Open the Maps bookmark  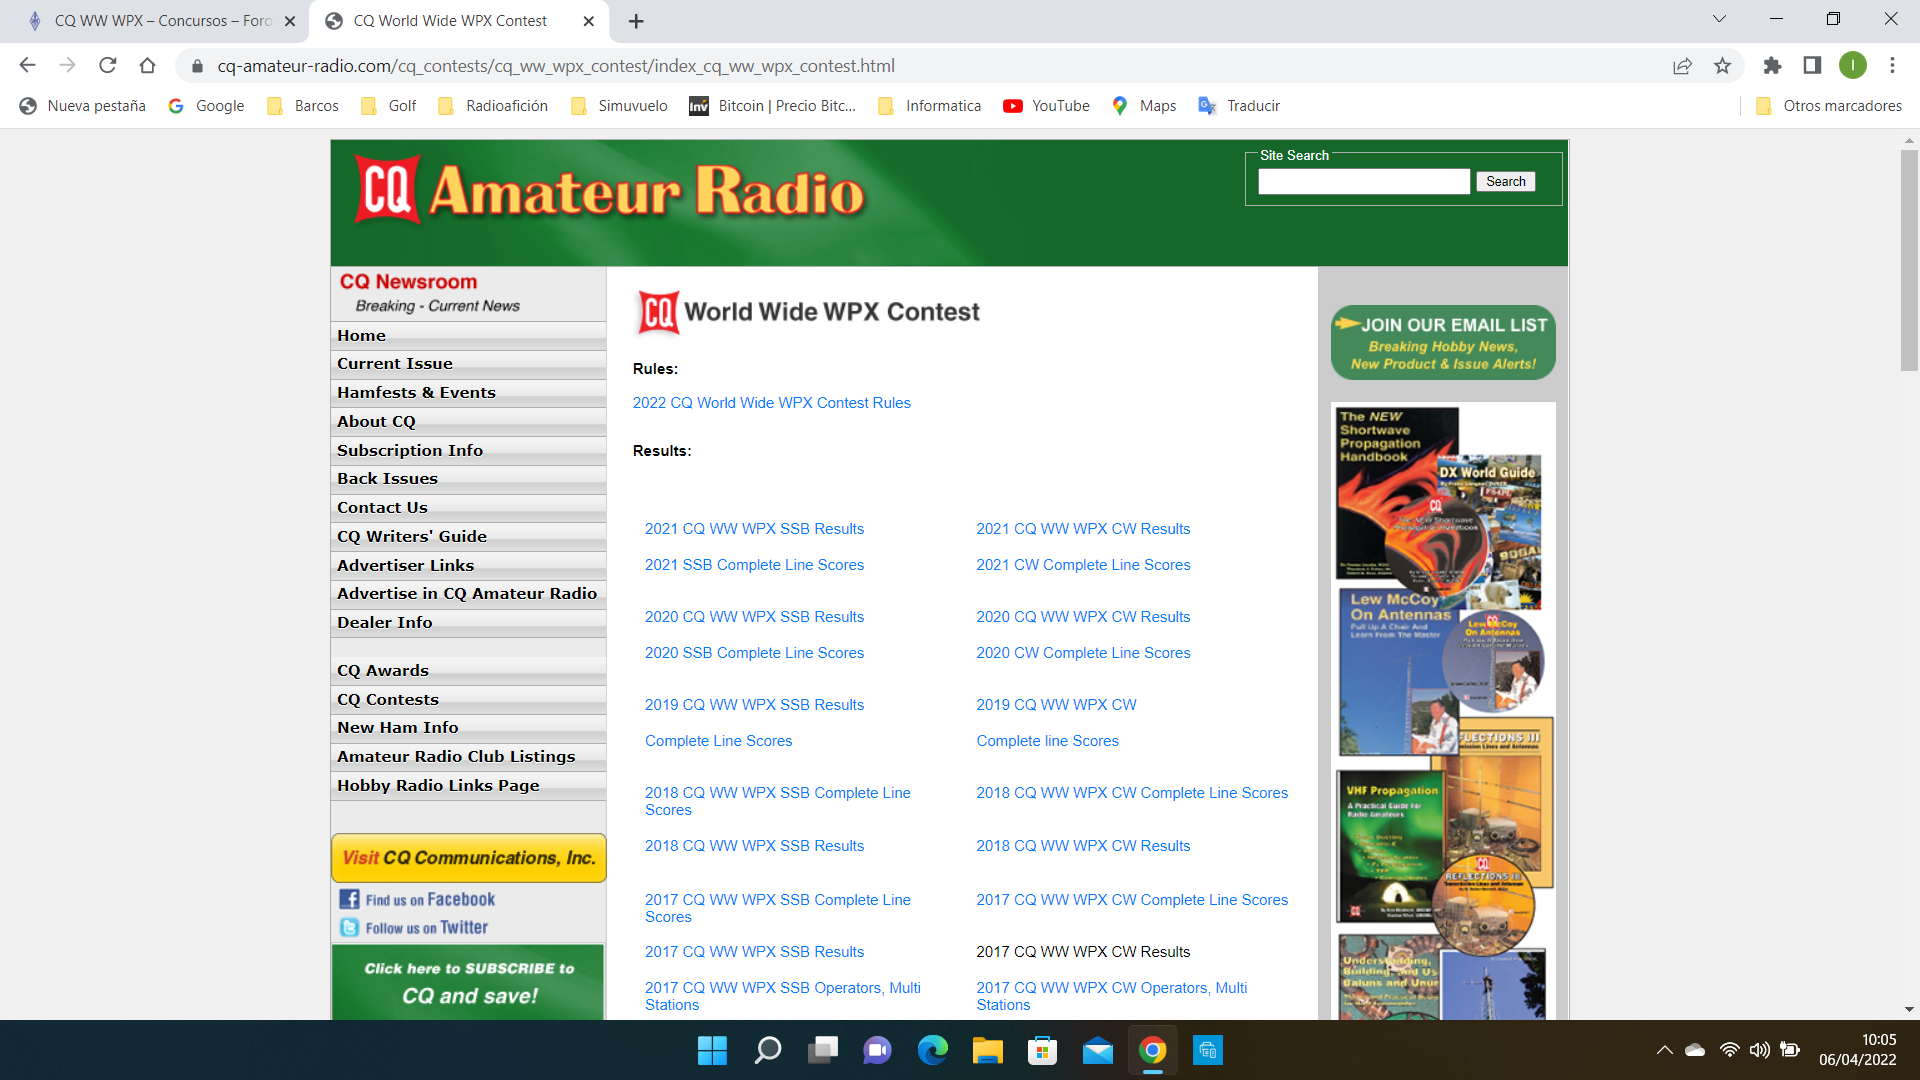tap(1144, 106)
